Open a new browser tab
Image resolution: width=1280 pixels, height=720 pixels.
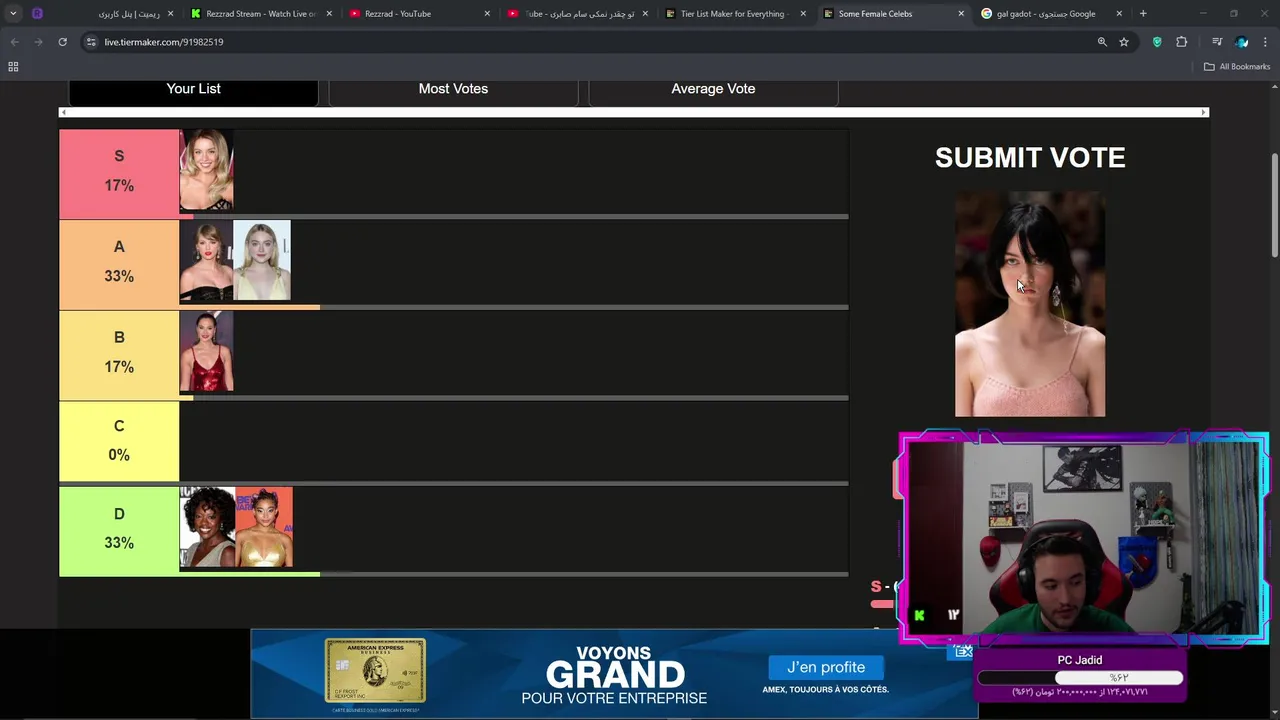pyautogui.click(x=1143, y=14)
